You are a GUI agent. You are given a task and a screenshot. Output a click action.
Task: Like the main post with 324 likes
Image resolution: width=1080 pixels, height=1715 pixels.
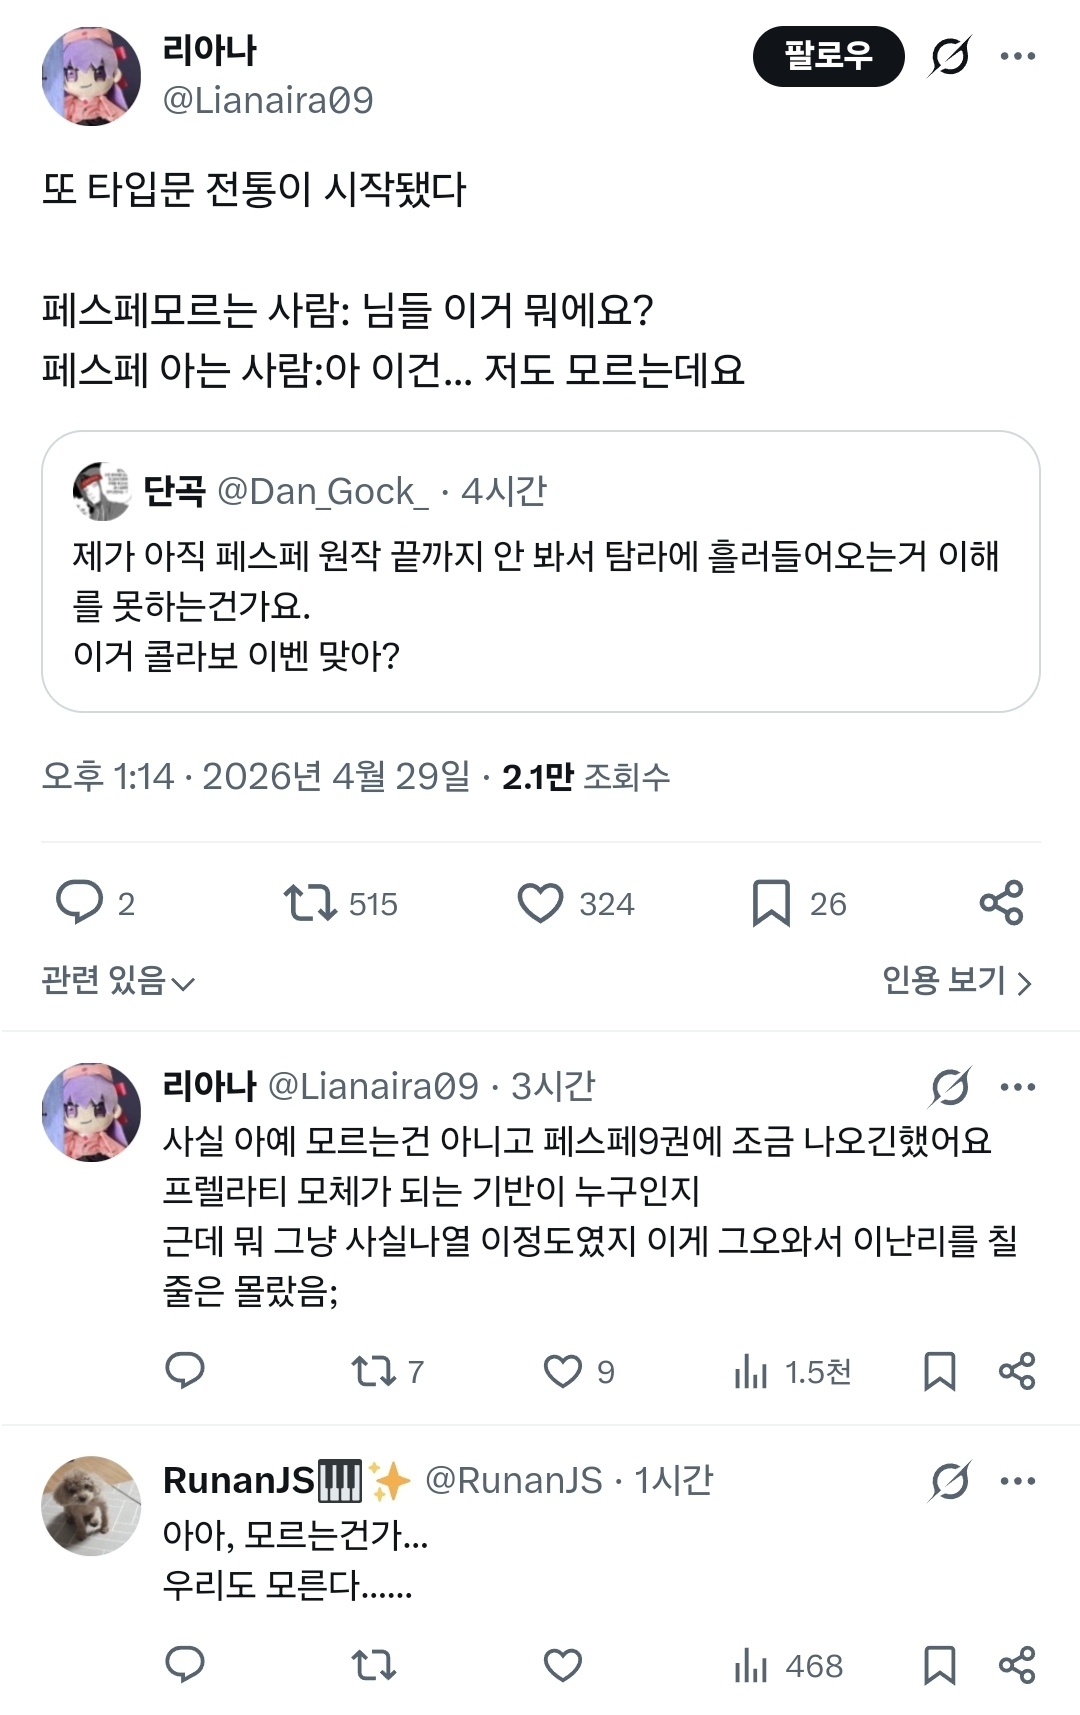(541, 902)
